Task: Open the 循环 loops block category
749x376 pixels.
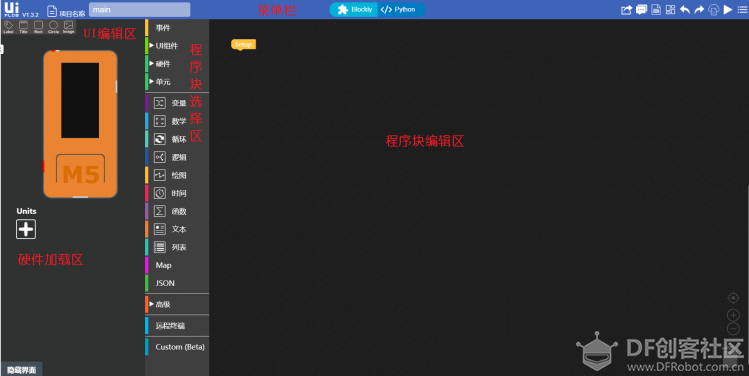Action: click(177, 139)
